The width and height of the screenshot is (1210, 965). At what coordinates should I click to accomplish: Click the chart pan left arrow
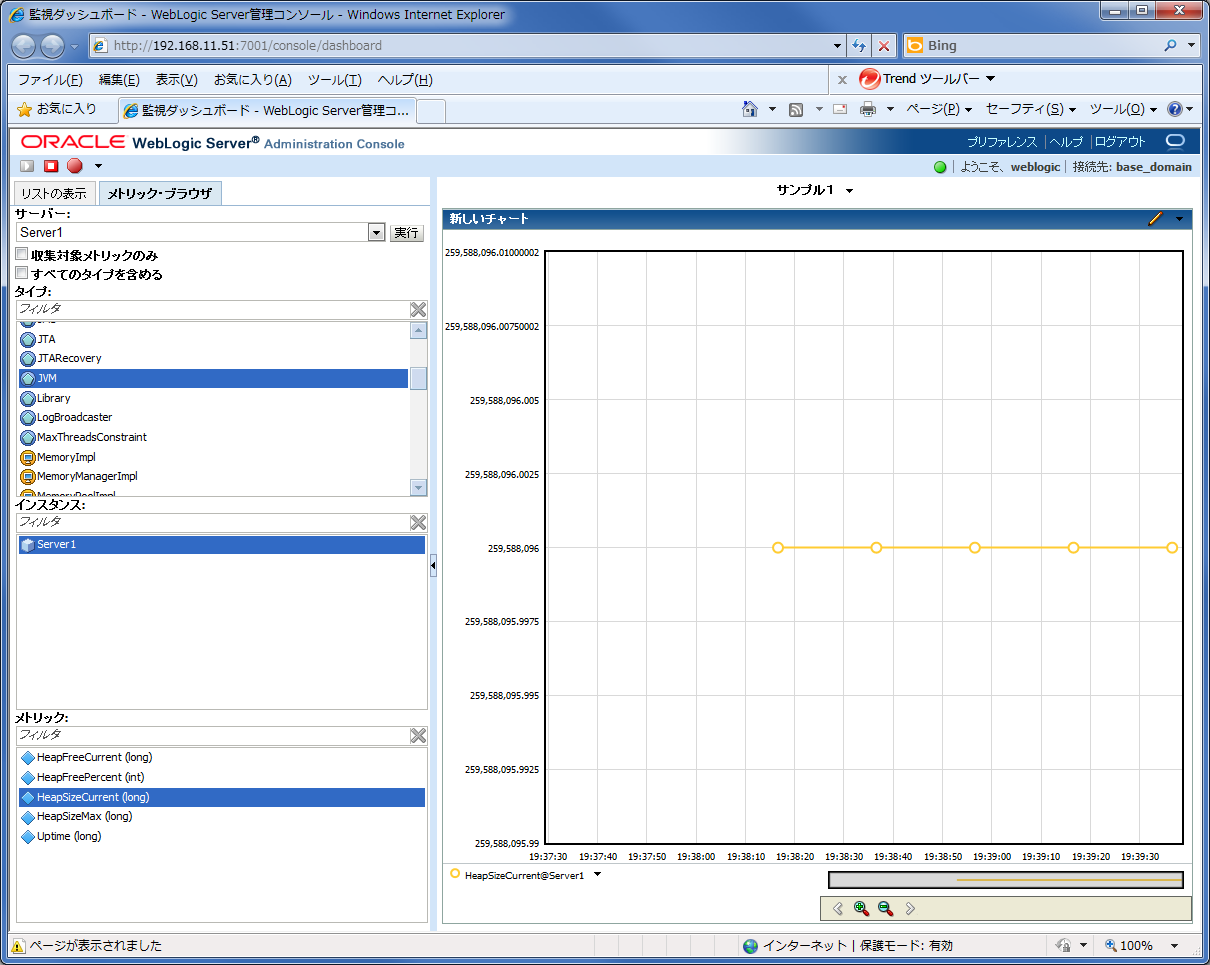(838, 908)
